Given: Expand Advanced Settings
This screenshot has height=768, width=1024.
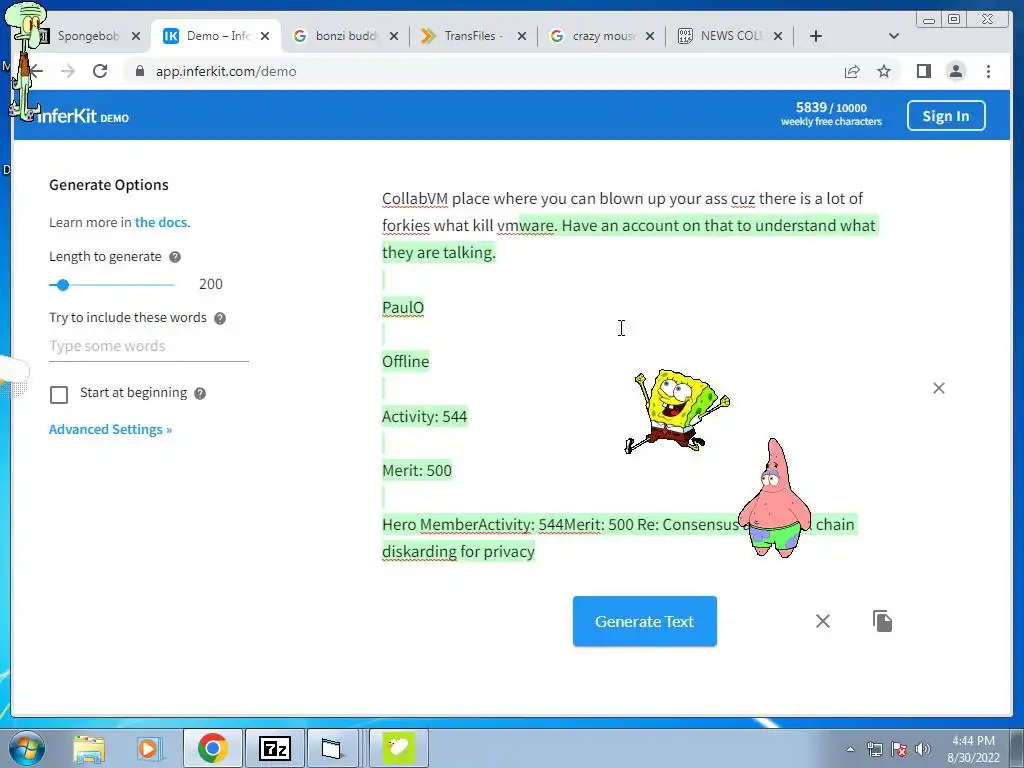Looking at the screenshot, I should pyautogui.click(x=110, y=429).
